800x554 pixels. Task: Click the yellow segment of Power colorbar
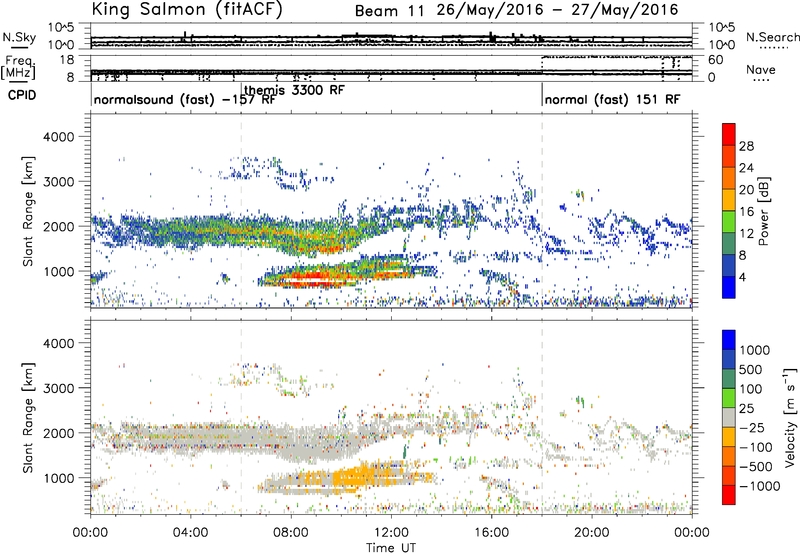click(x=729, y=199)
